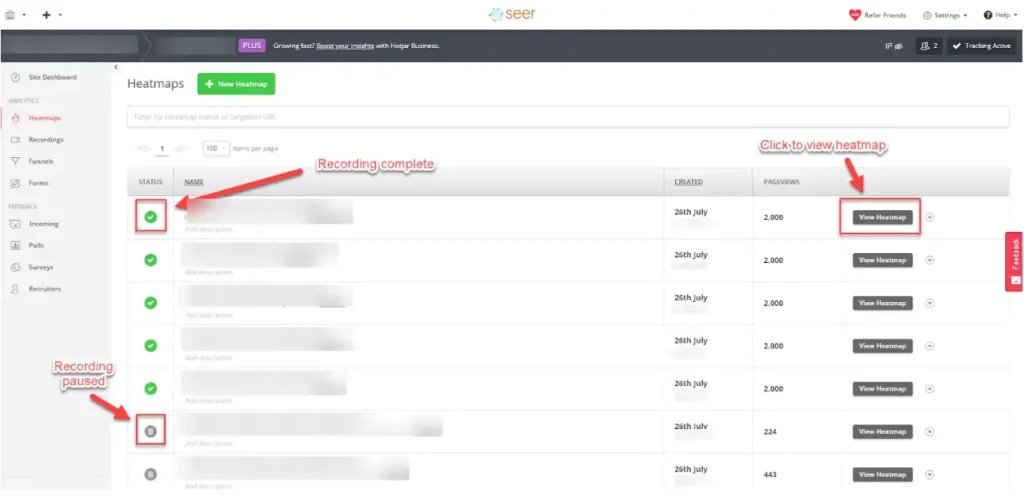
Task: Click the Polls bar chart icon
Action: 16,246
